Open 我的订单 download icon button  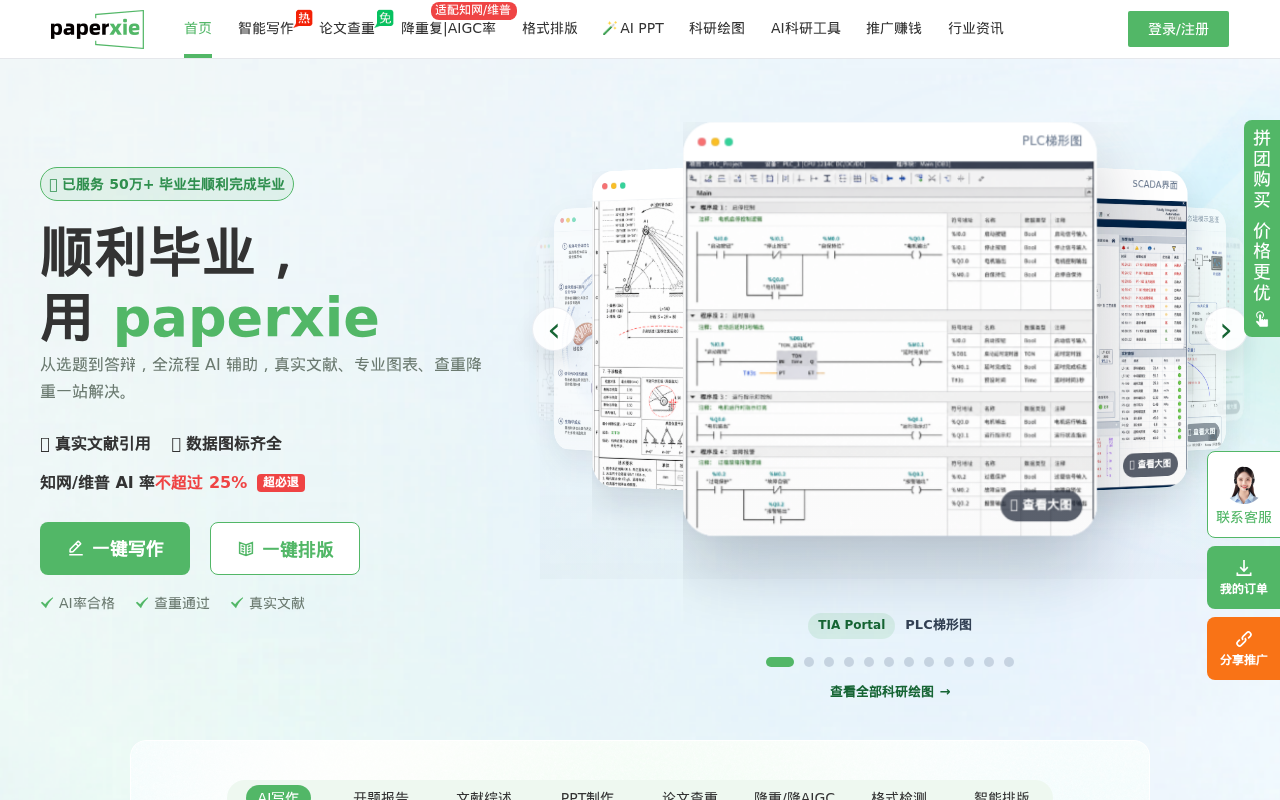tap(1244, 577)
